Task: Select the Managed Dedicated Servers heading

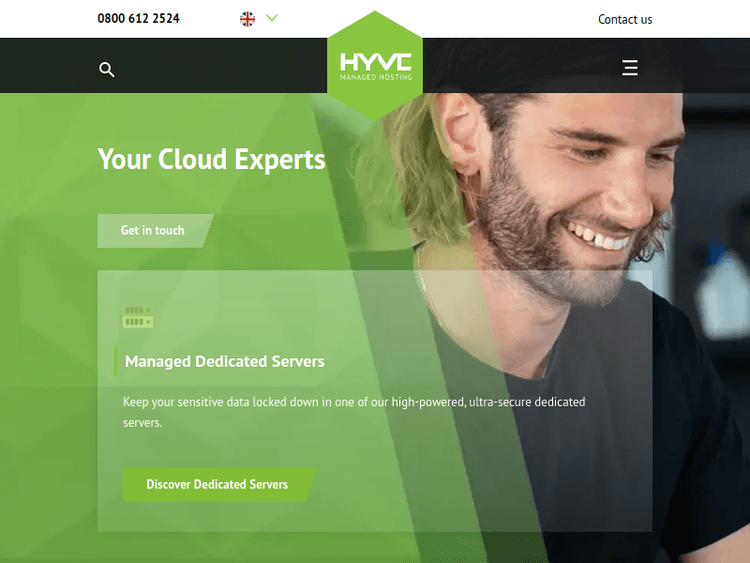Action: (x=224, y=361)
